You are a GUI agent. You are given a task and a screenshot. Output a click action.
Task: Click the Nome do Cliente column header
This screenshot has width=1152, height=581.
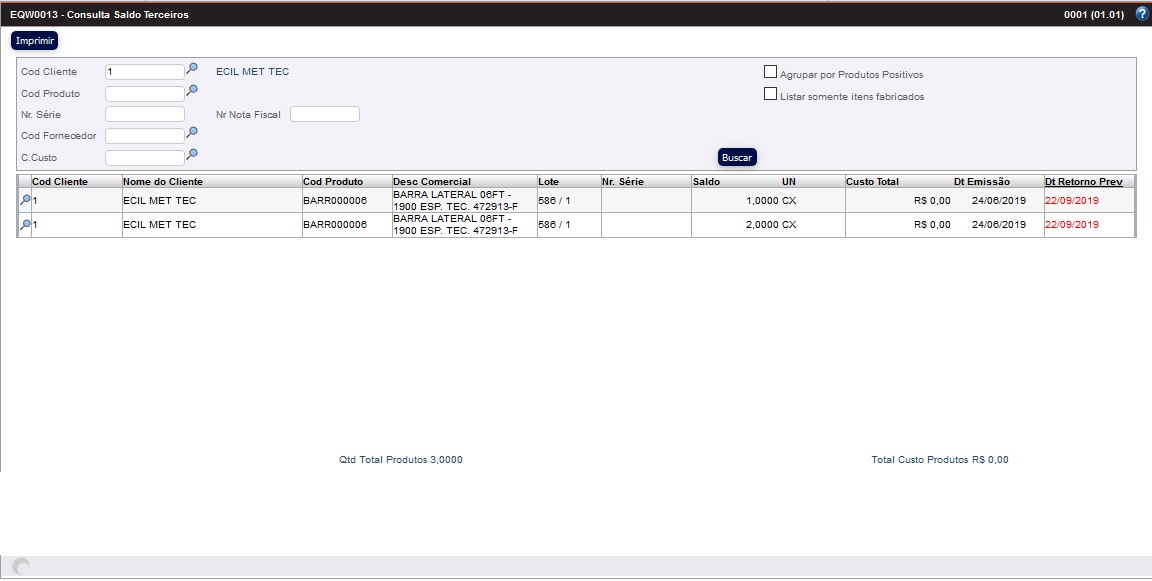coord(162,182)
